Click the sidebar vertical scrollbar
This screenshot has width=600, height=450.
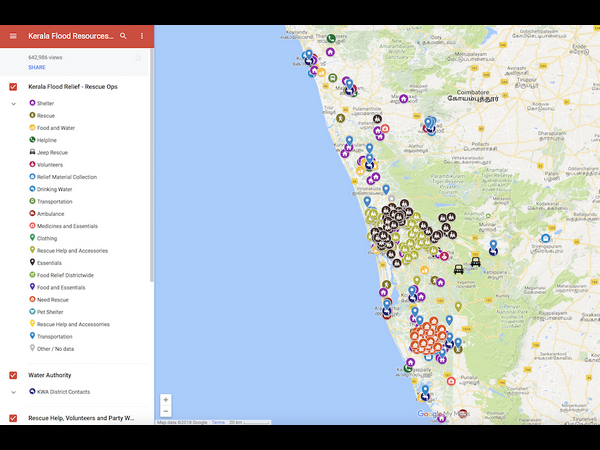pyautogui.click(x=152, y=165)
